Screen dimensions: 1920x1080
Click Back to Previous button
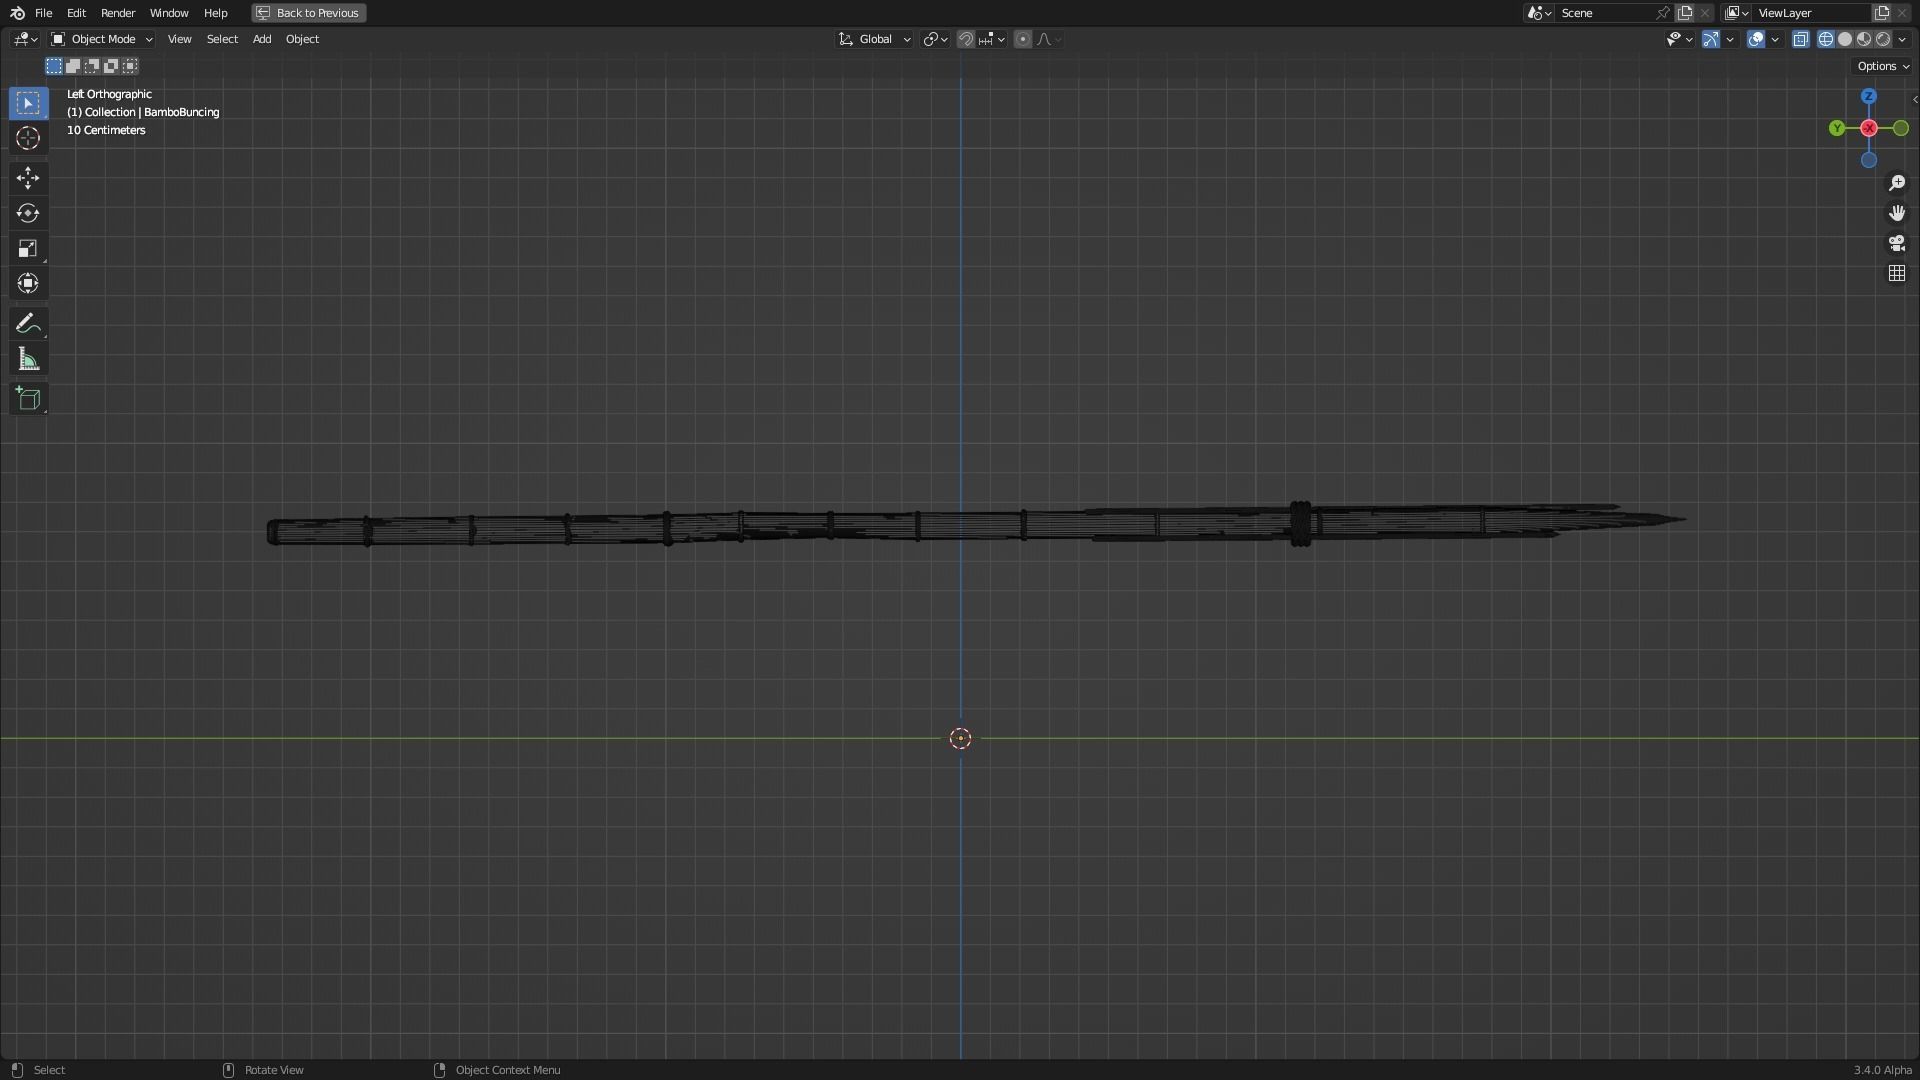click(x=308, y=13)
